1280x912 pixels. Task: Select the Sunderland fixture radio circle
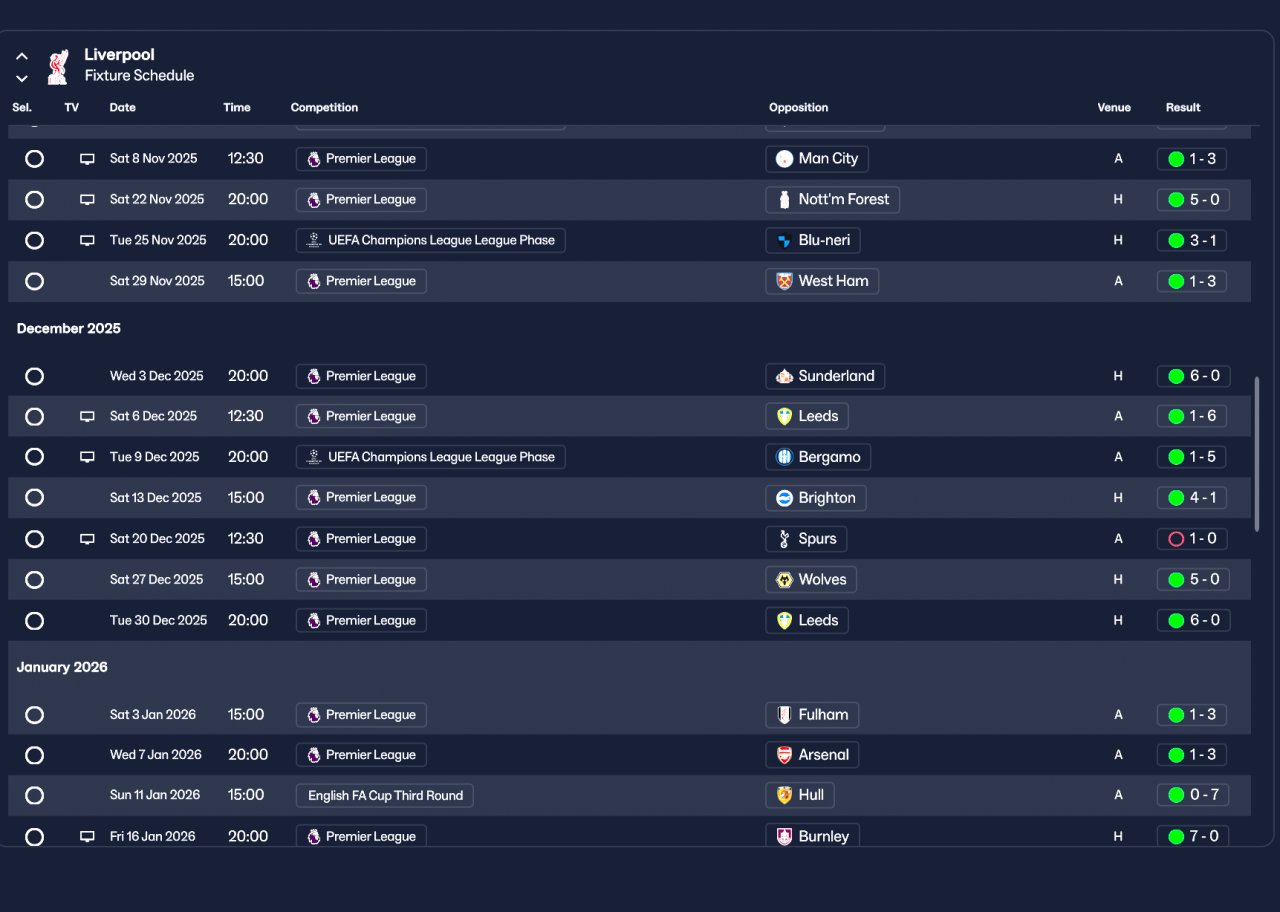click(x=34, y=376)
